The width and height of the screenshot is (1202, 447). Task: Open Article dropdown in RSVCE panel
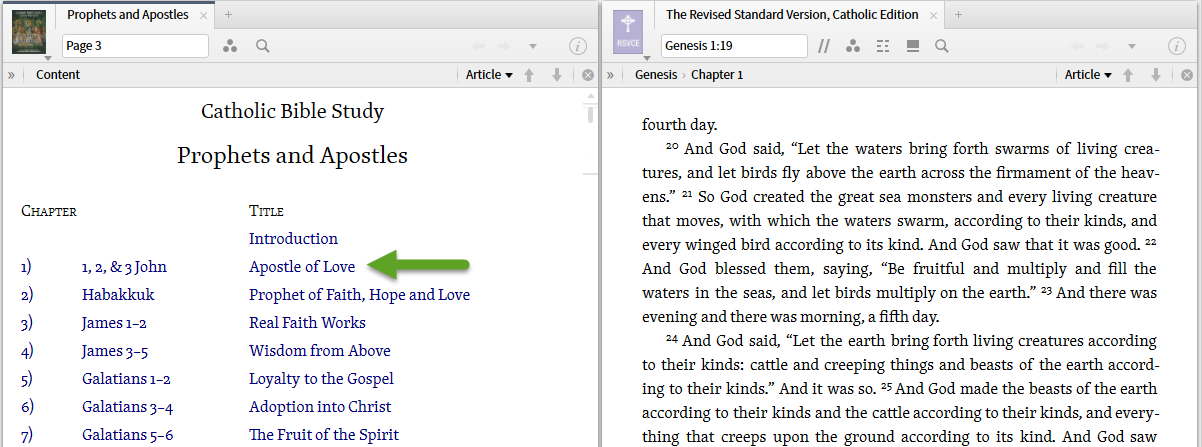(x=1088, y=75)
